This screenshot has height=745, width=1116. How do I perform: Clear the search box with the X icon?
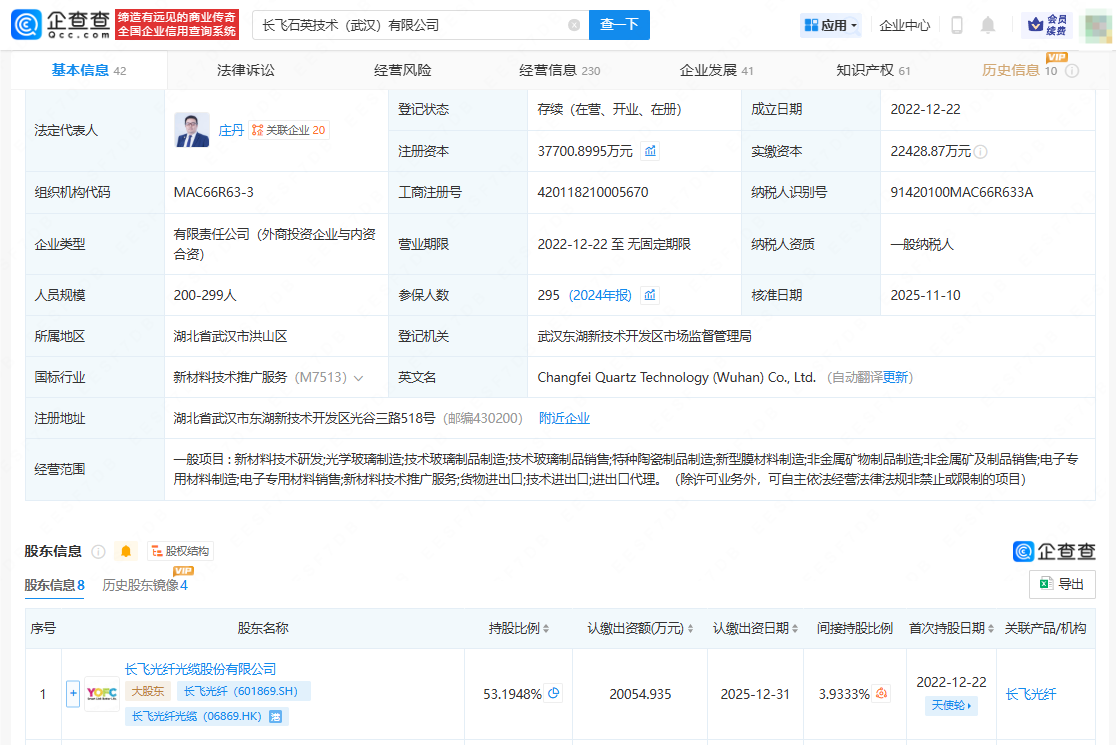574,25
